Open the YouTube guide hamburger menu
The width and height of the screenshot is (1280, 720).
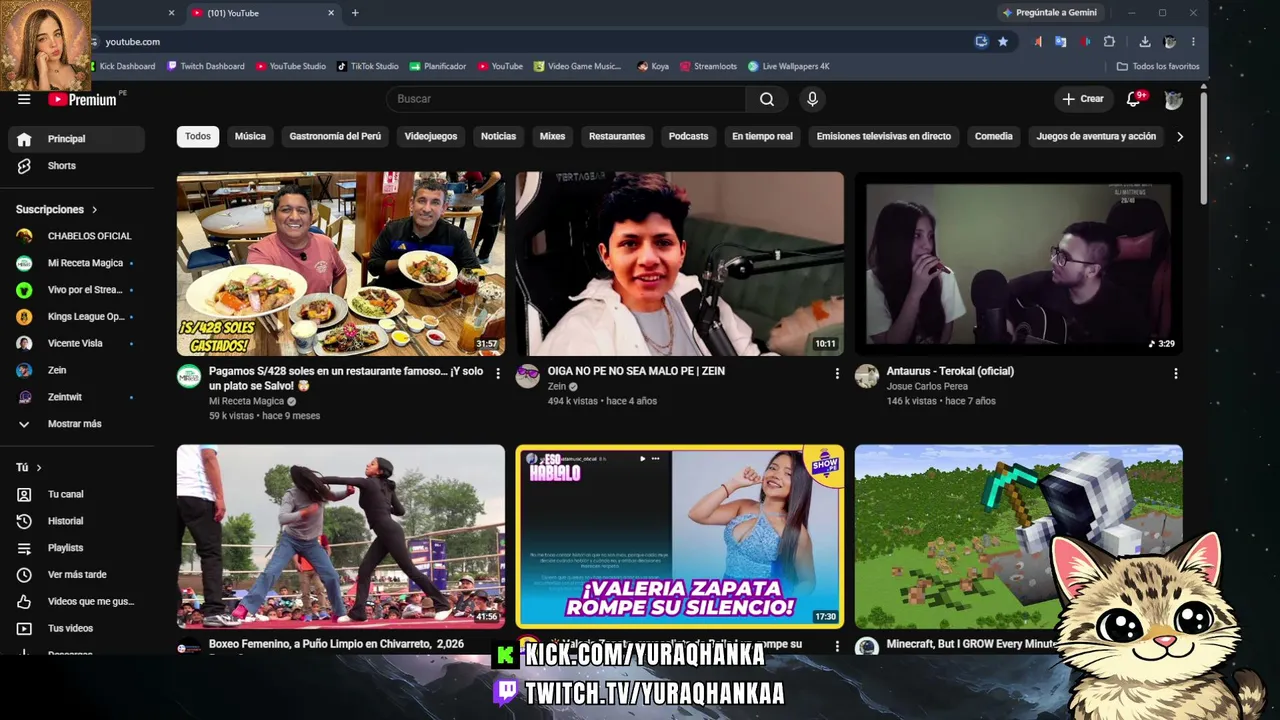[24, 99]
